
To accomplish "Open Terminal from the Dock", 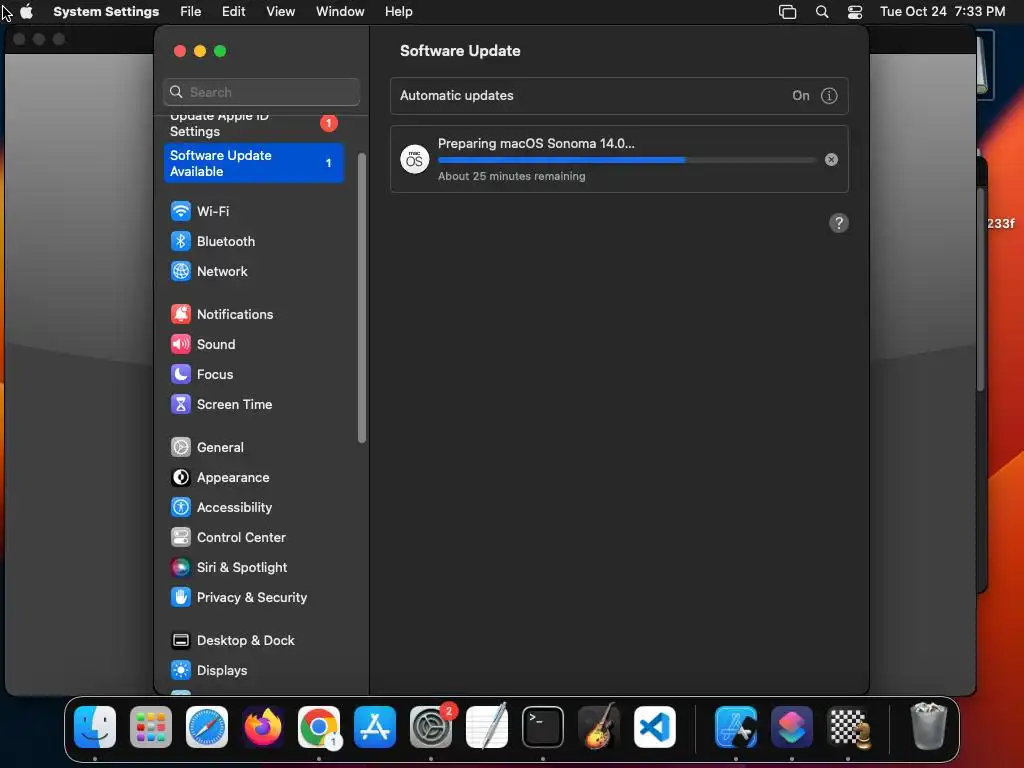I will point(543,727).
